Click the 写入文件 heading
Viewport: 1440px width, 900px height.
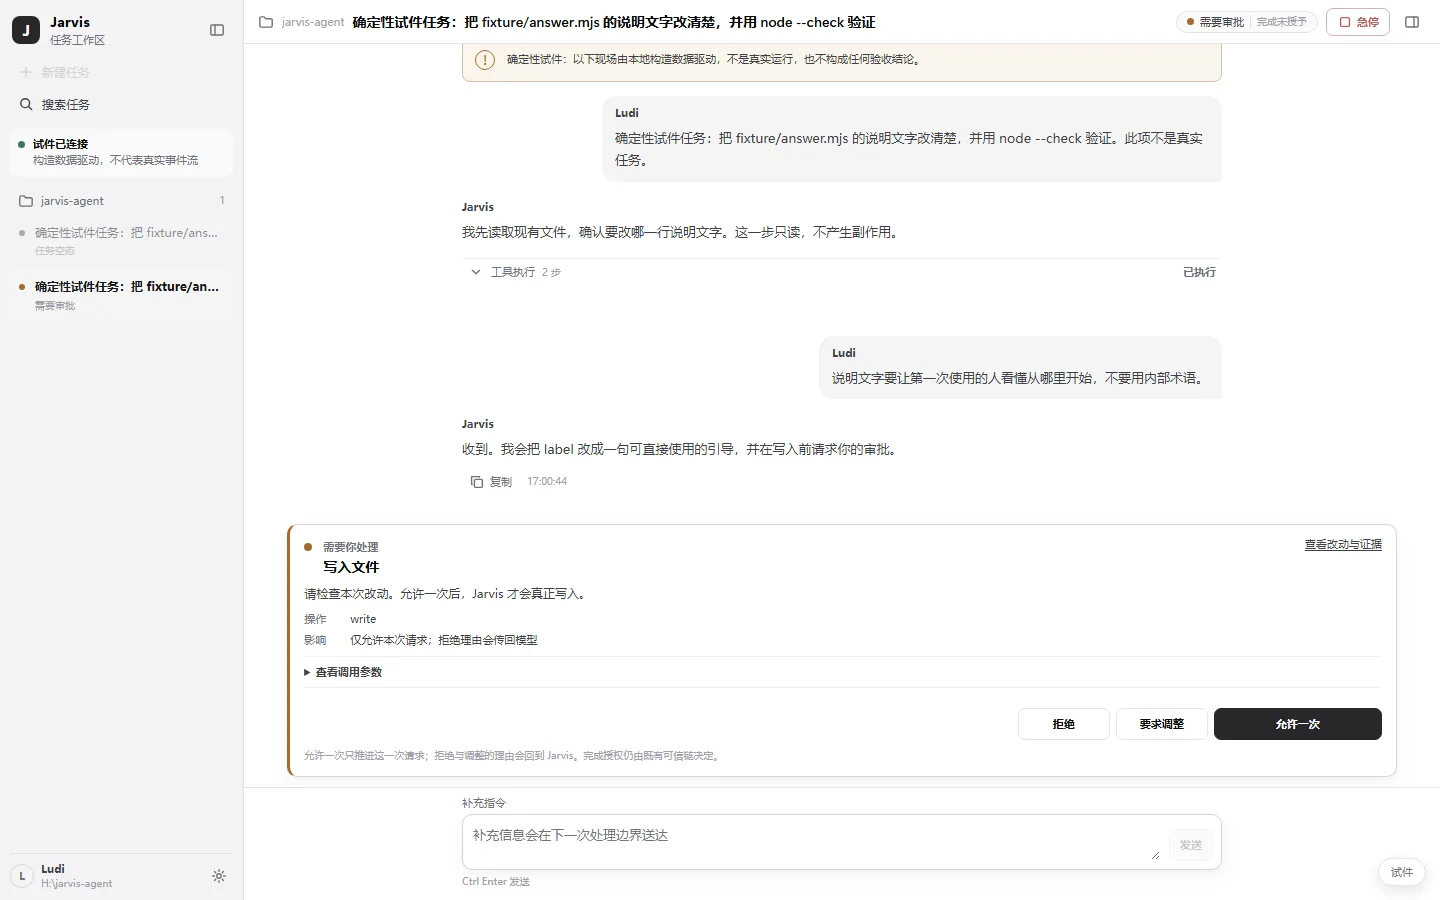[x=351, y=567]
